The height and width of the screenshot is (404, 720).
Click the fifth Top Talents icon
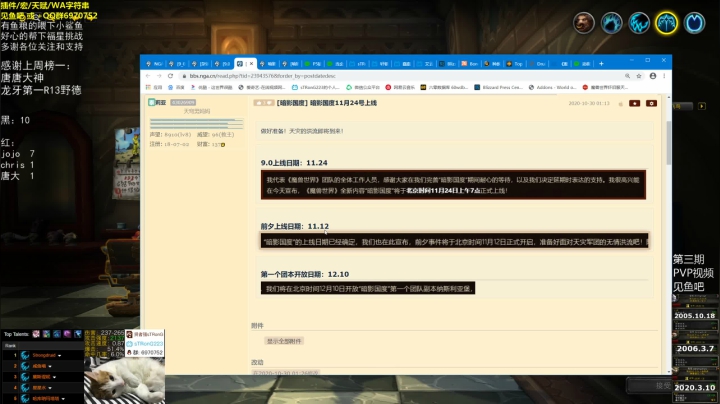78,334
